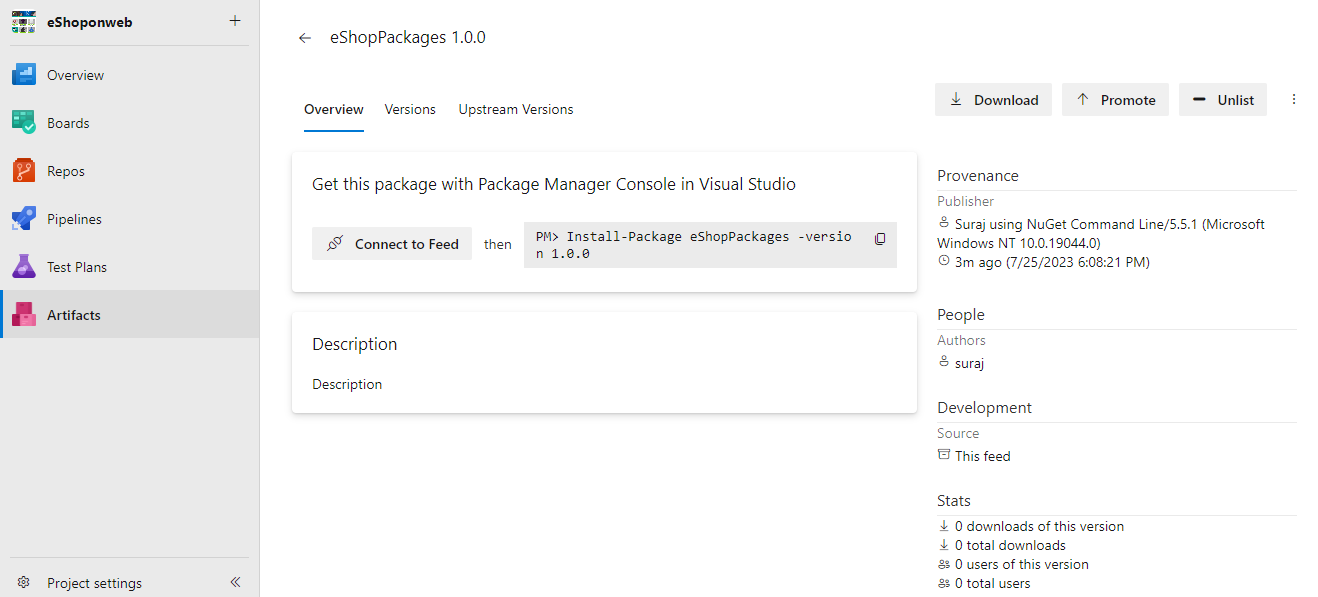Download the eShopPackages package
Image resolution: width=1318 pixels, height=597 pixels.
(993, 100)
